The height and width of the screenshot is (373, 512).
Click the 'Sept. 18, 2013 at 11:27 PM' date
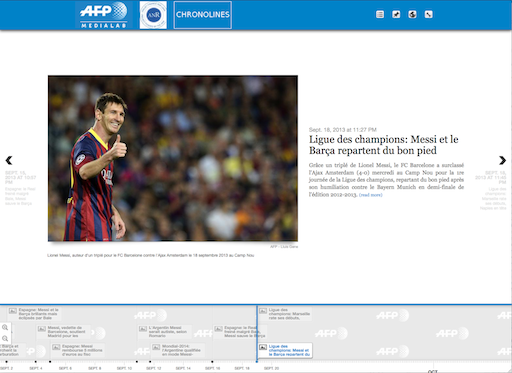[343, 130]
